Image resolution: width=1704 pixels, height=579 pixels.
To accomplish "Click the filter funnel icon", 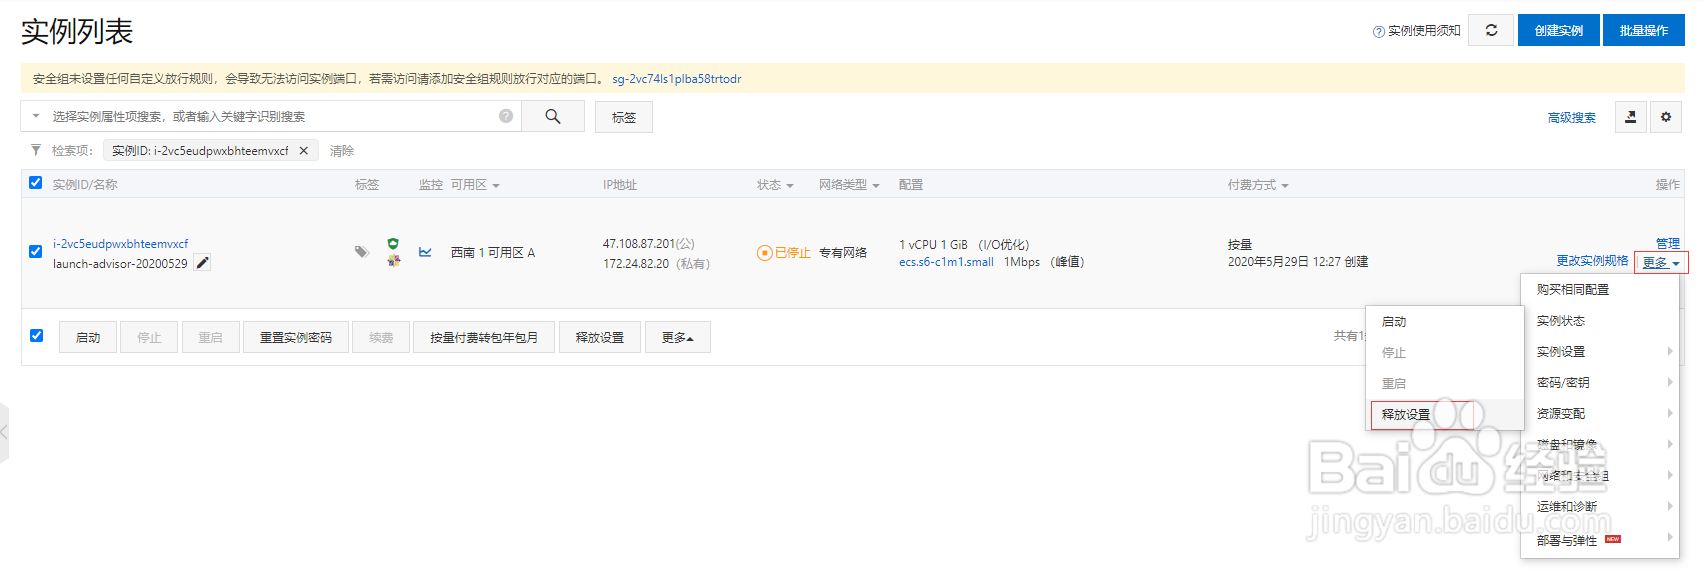I will [36, 150].
